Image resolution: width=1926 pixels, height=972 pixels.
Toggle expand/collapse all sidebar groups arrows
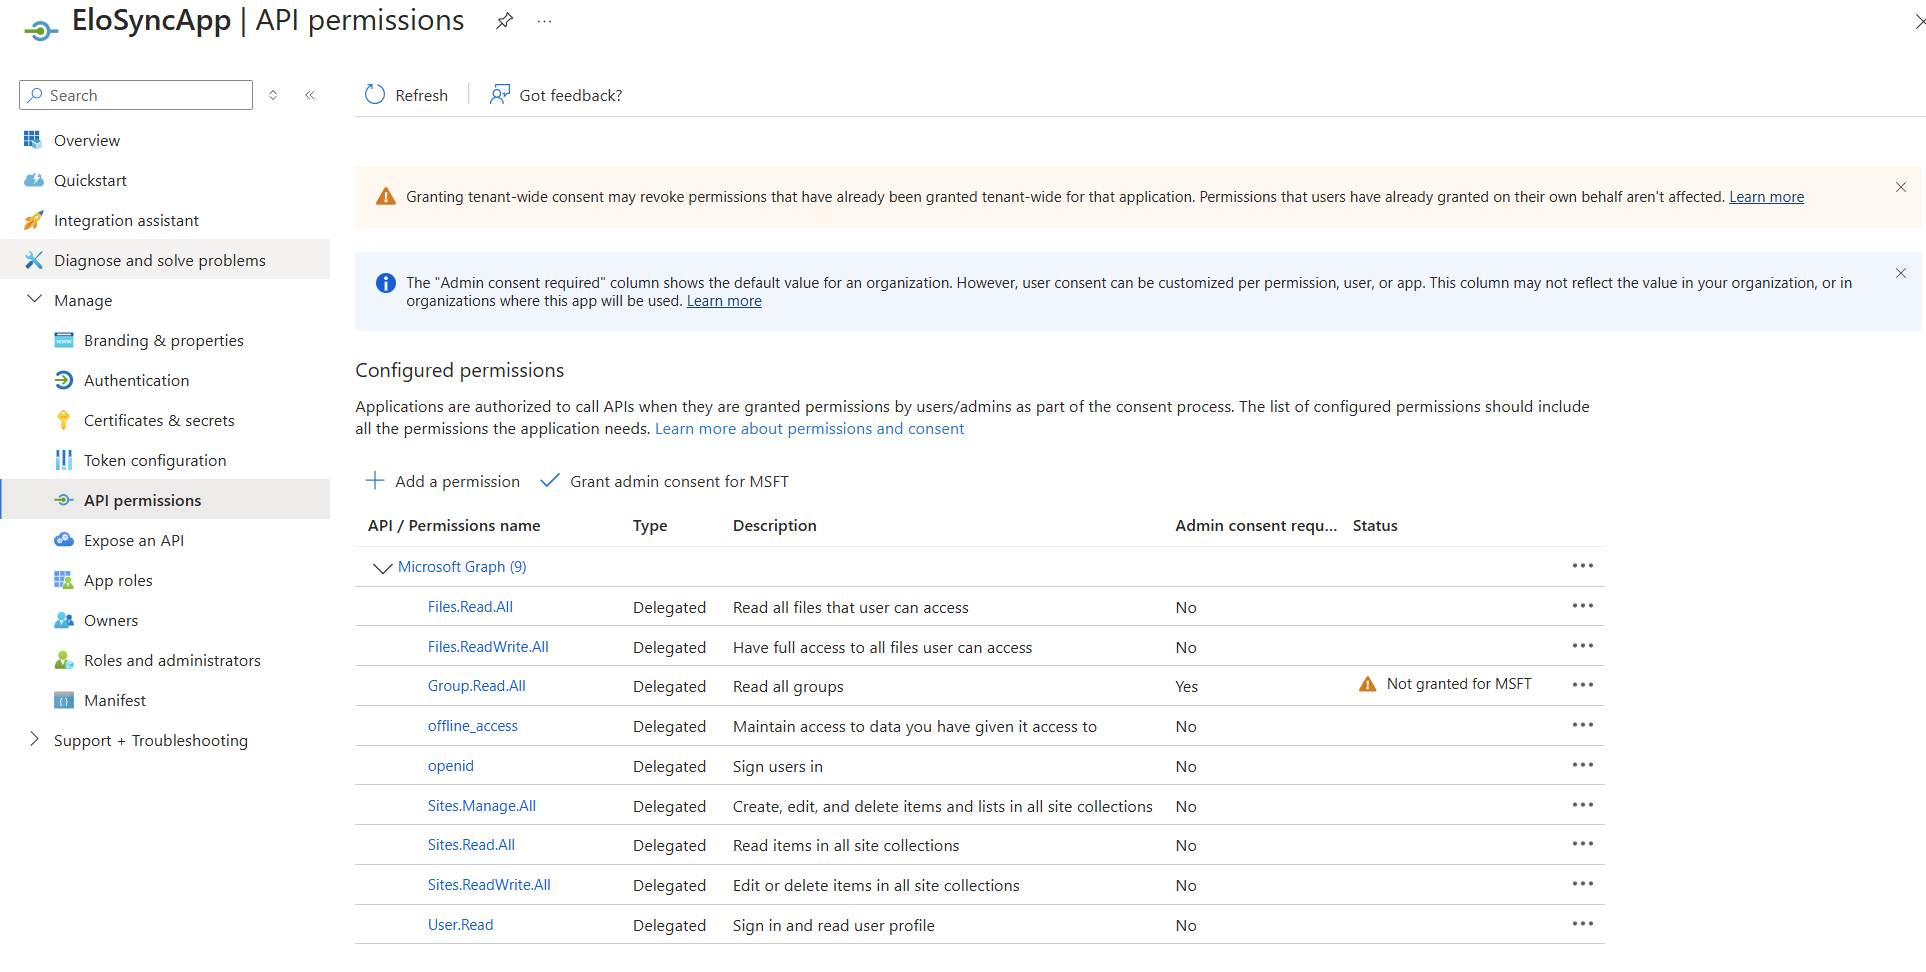273,95
